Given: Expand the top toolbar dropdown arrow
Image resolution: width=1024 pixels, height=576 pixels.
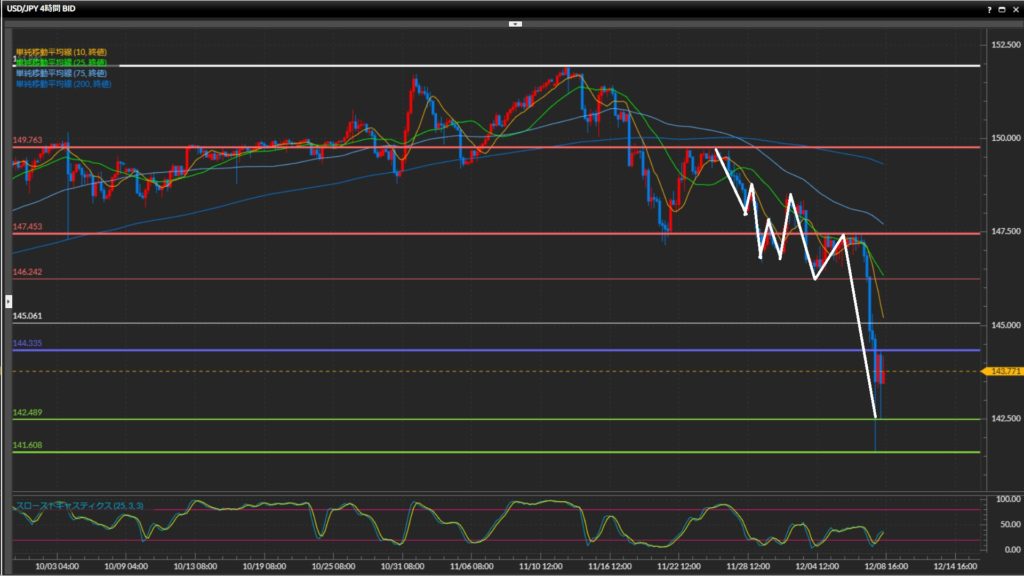Looking at the screenshot, I should (515, 22).
